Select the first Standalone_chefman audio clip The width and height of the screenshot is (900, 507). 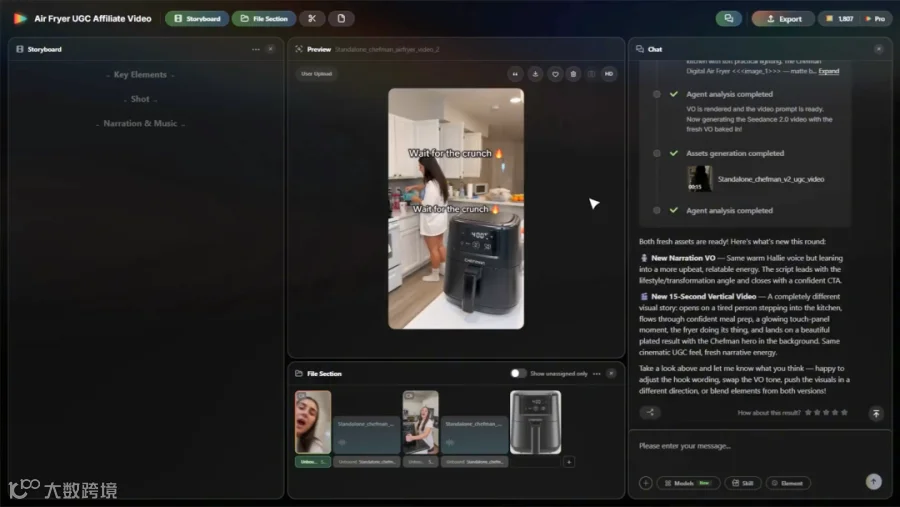click(366, 435)
